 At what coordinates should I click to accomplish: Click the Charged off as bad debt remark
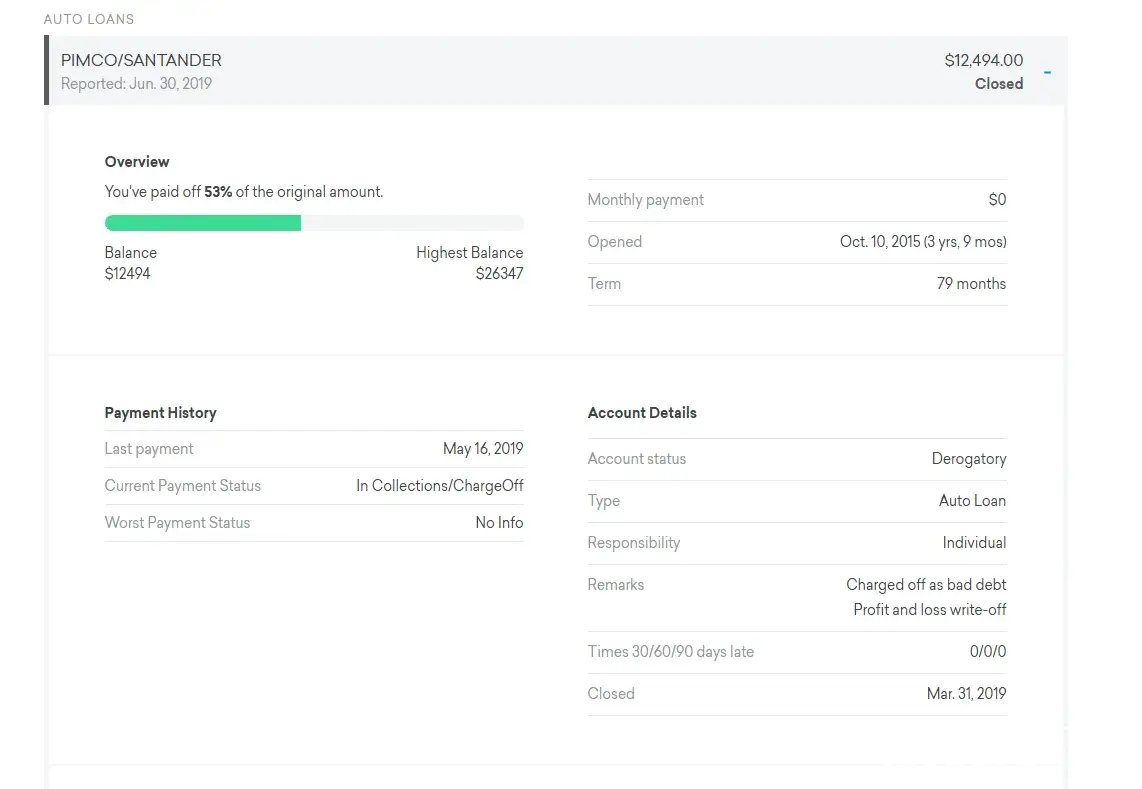925,585
